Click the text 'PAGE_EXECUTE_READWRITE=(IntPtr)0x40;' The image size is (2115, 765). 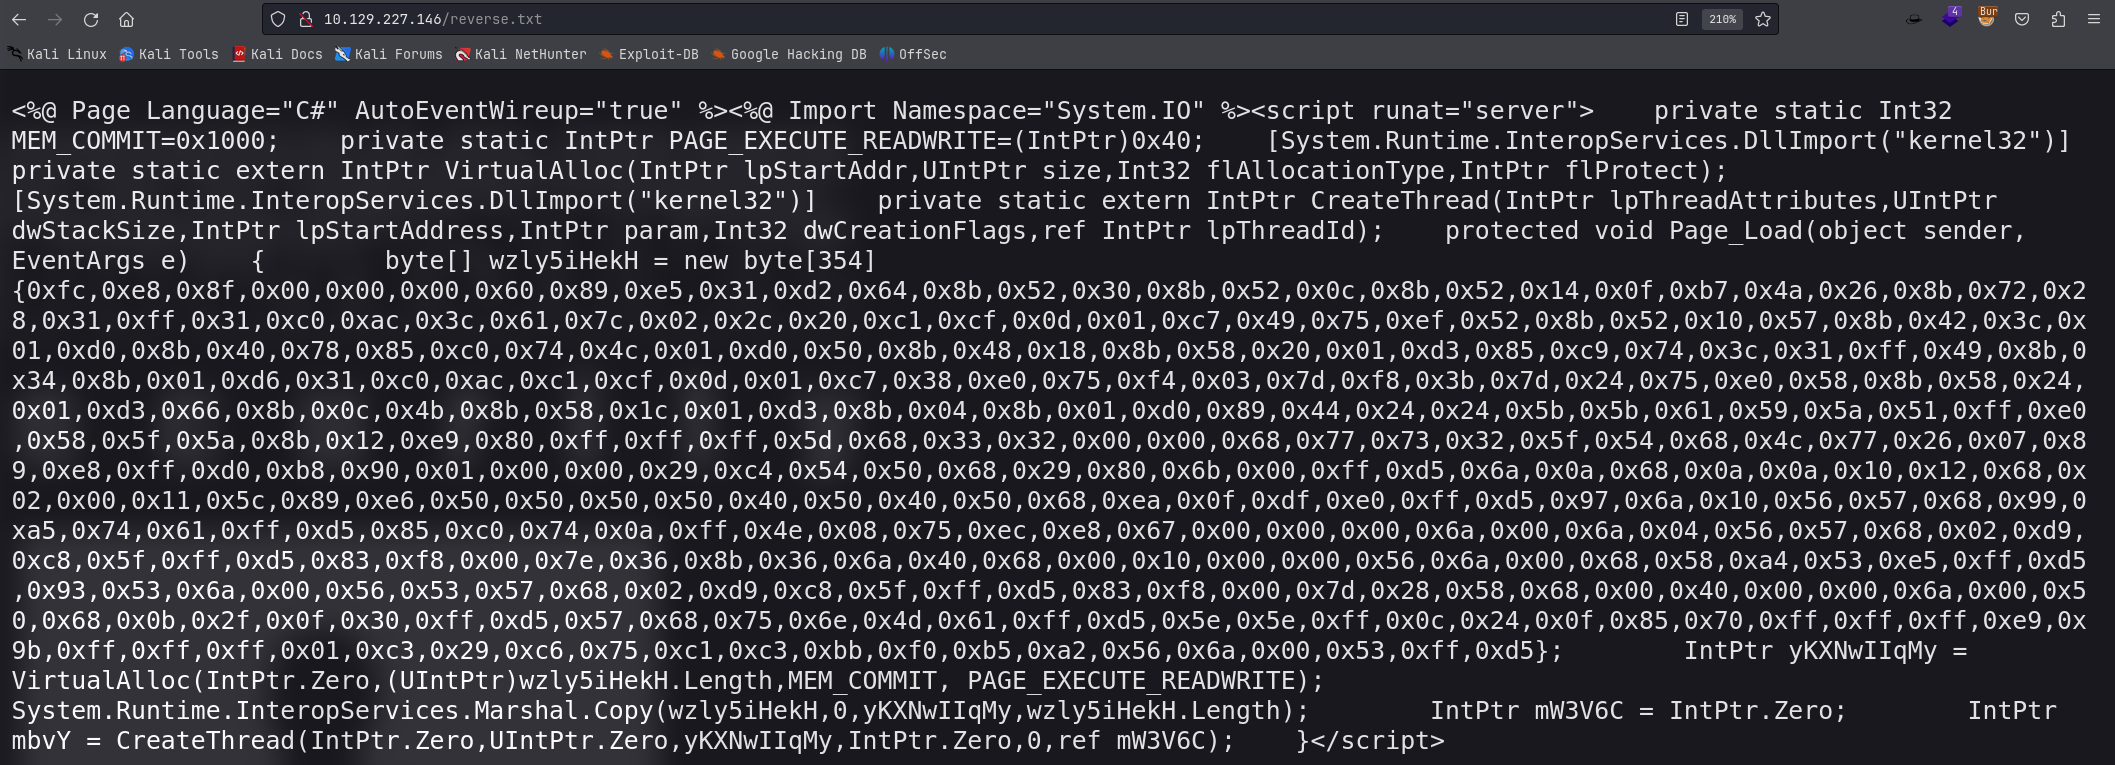[937, 141]
